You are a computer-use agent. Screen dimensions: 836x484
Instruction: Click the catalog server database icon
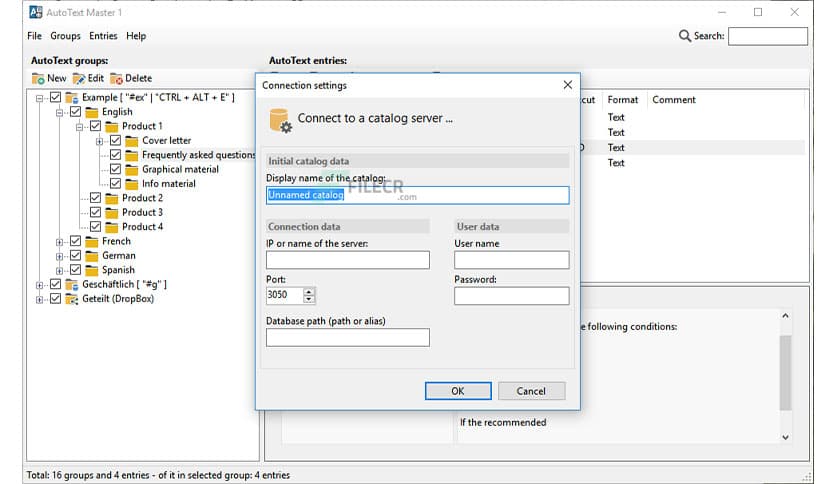280,120
